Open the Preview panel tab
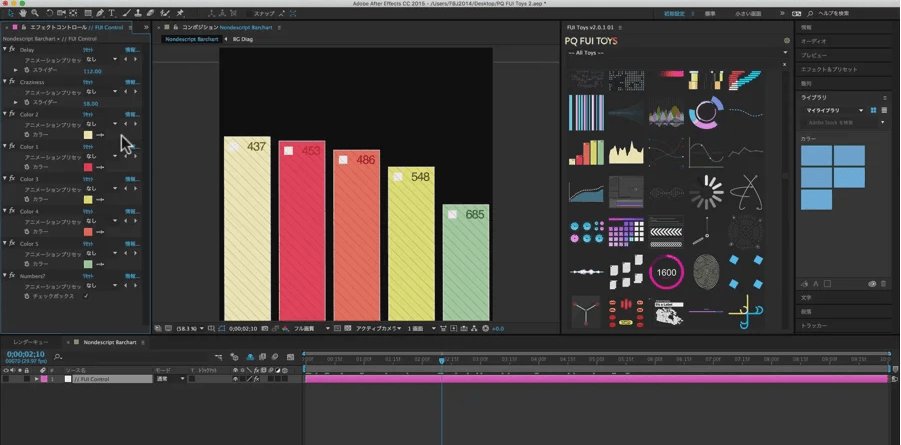 tap(814, 55)
